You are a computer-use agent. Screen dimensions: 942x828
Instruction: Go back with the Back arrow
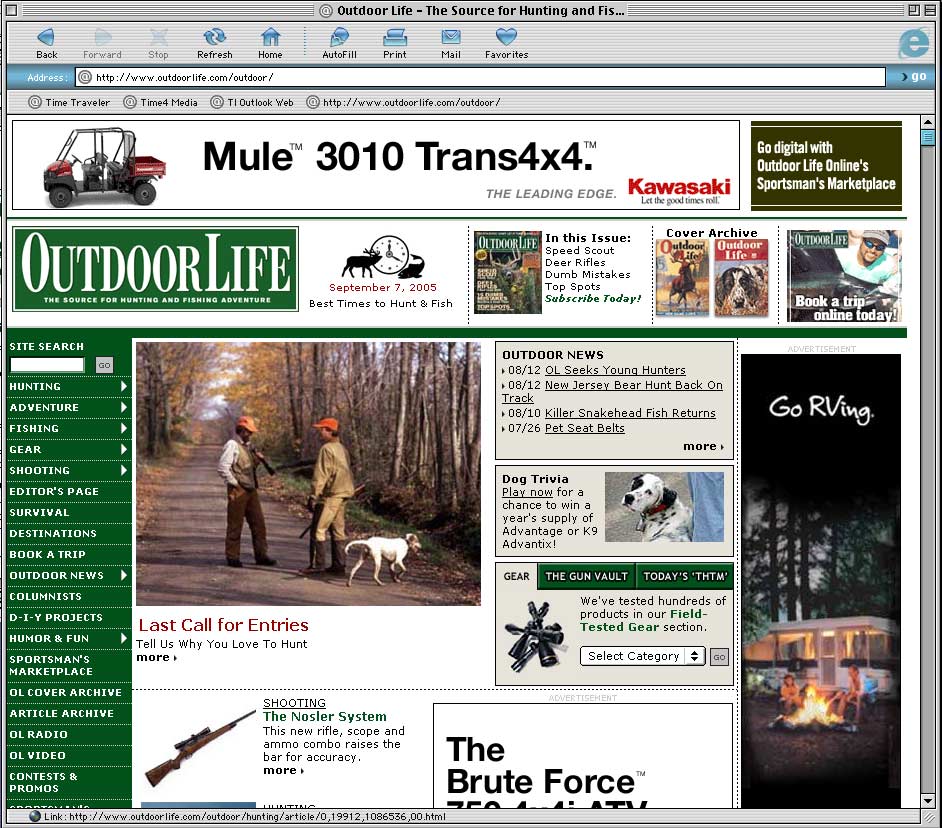46,43
